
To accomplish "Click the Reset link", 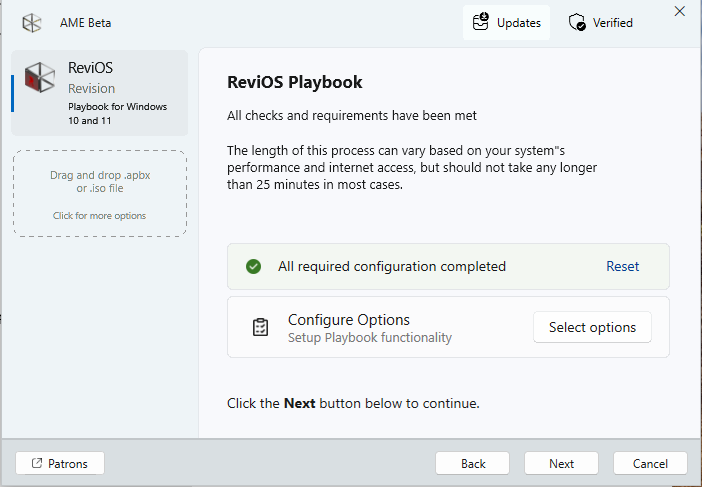I will point(622,266).
